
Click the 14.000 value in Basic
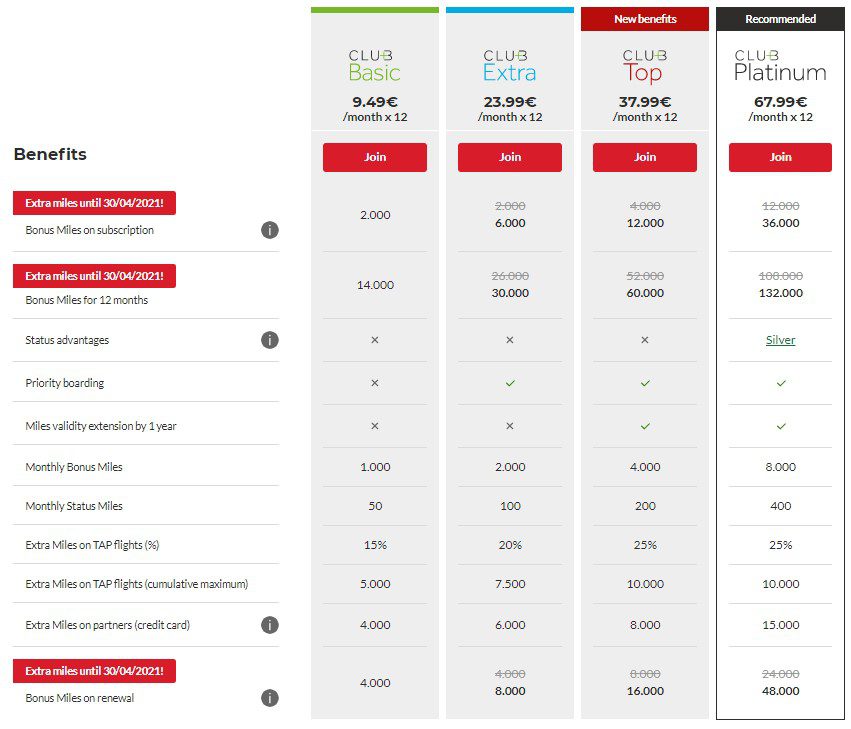tap(375, 286)
